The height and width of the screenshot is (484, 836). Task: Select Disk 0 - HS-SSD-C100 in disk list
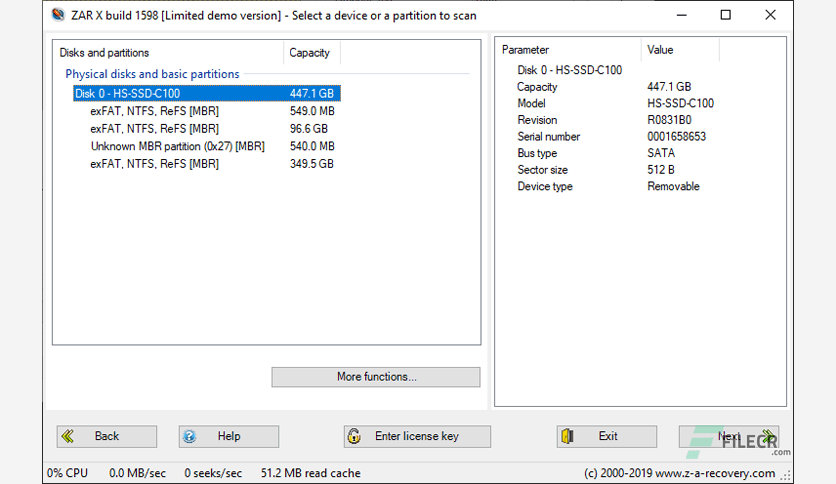[x=207, y=94]
